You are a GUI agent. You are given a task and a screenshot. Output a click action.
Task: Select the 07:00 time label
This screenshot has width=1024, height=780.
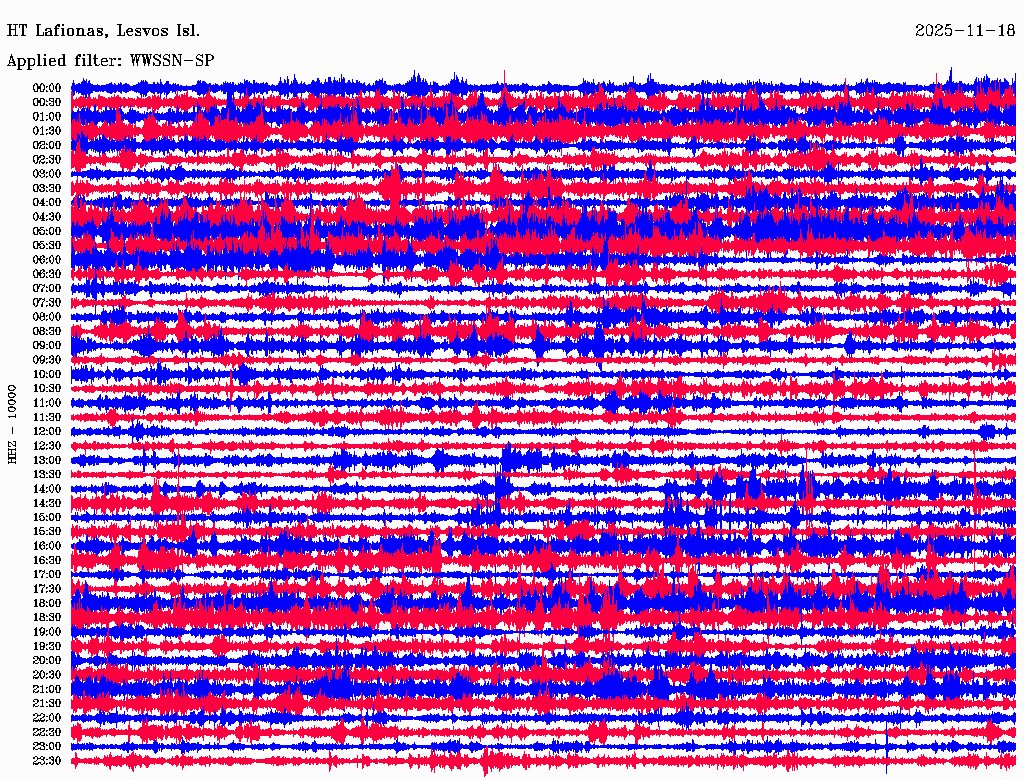(x=46, y=288)
